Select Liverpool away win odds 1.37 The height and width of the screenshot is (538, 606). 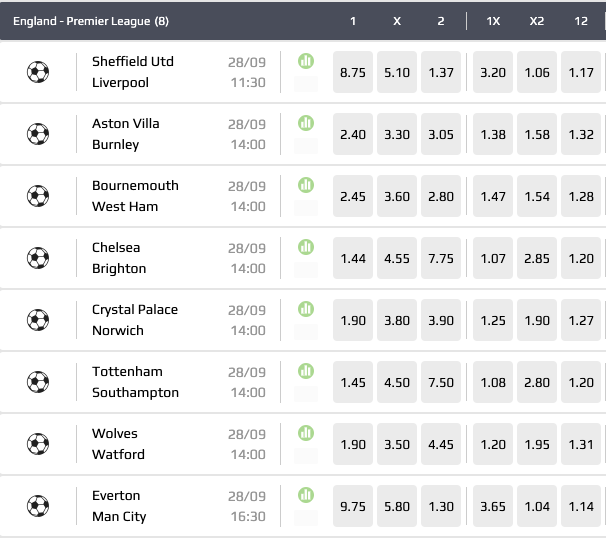(440, 73)
